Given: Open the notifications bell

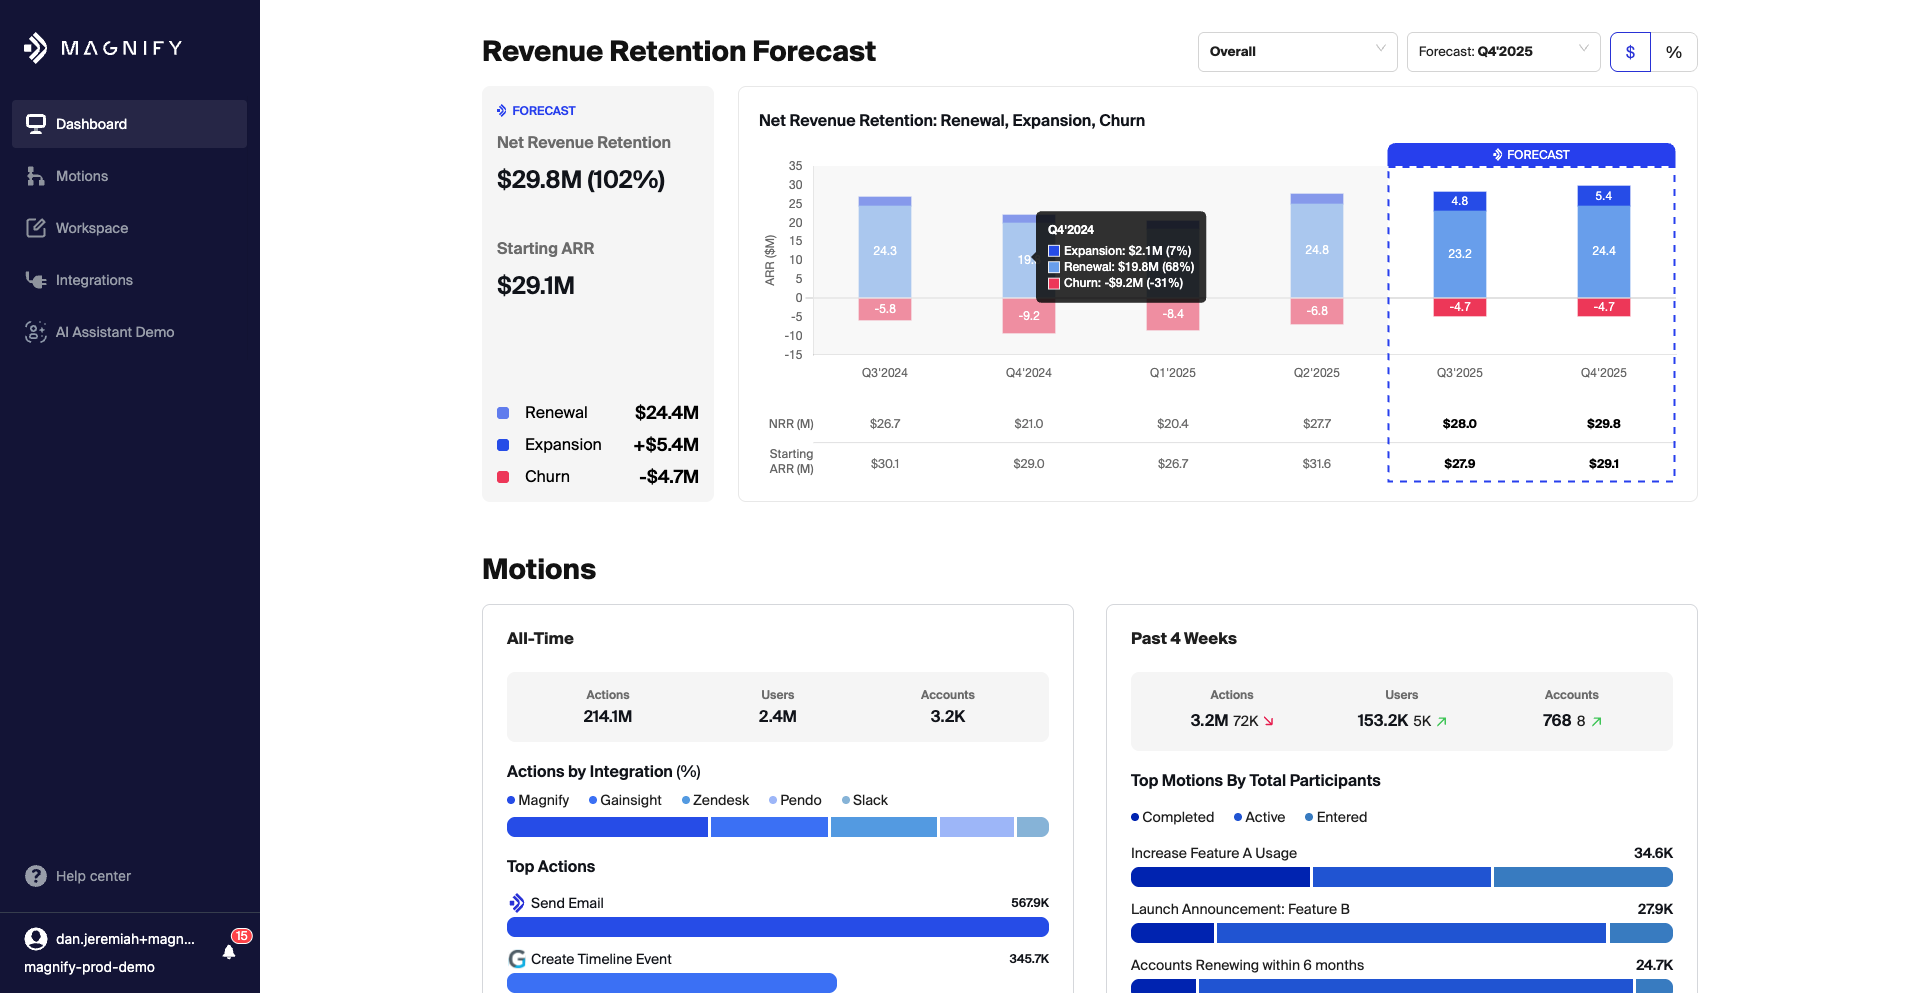Looking at the screenshot, I should (x=229, y=952).
